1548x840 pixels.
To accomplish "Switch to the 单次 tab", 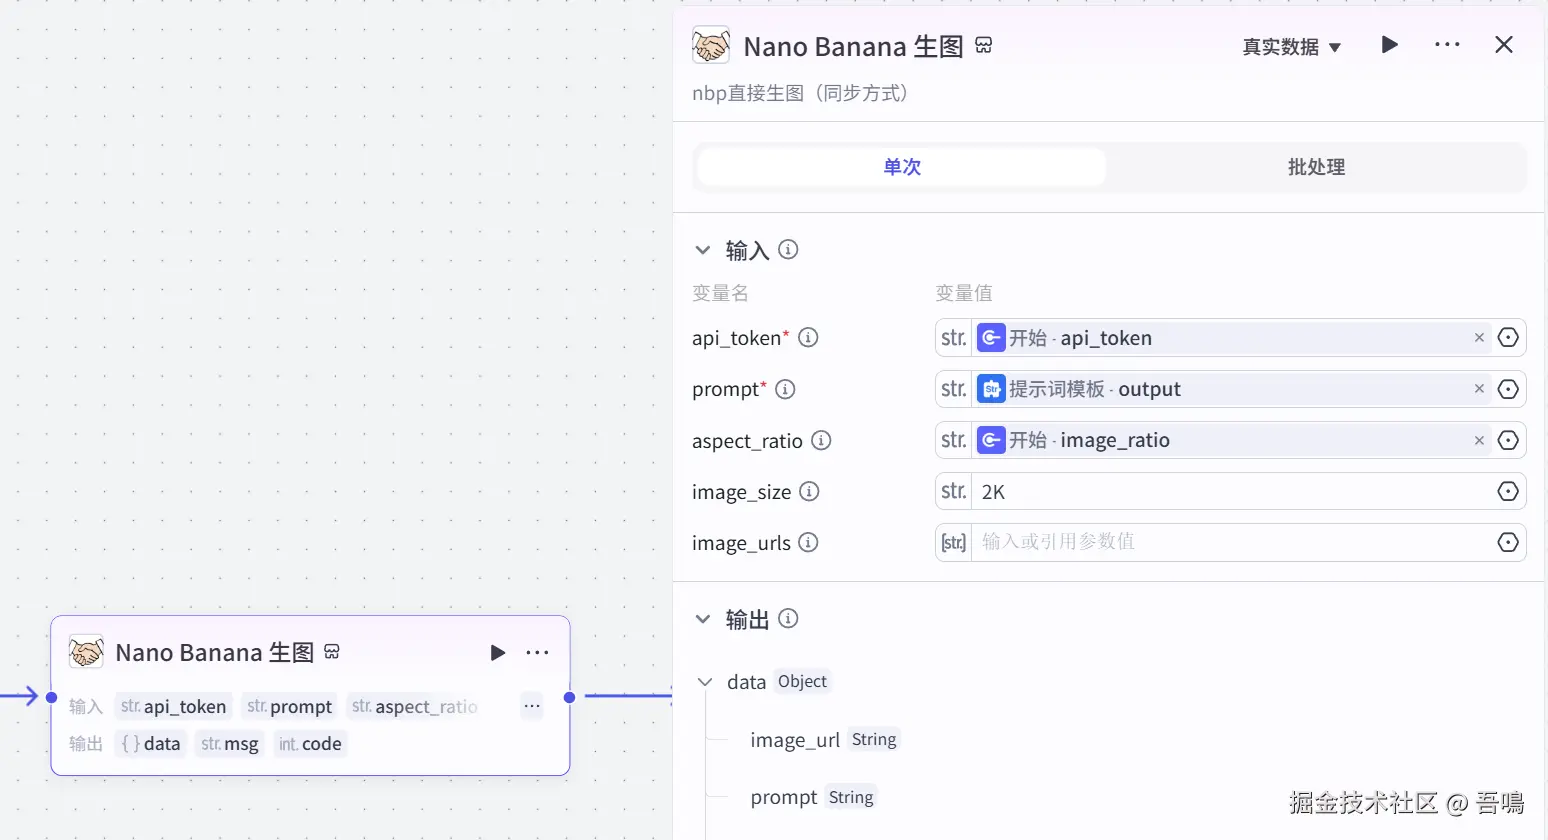I will point(902,167).
